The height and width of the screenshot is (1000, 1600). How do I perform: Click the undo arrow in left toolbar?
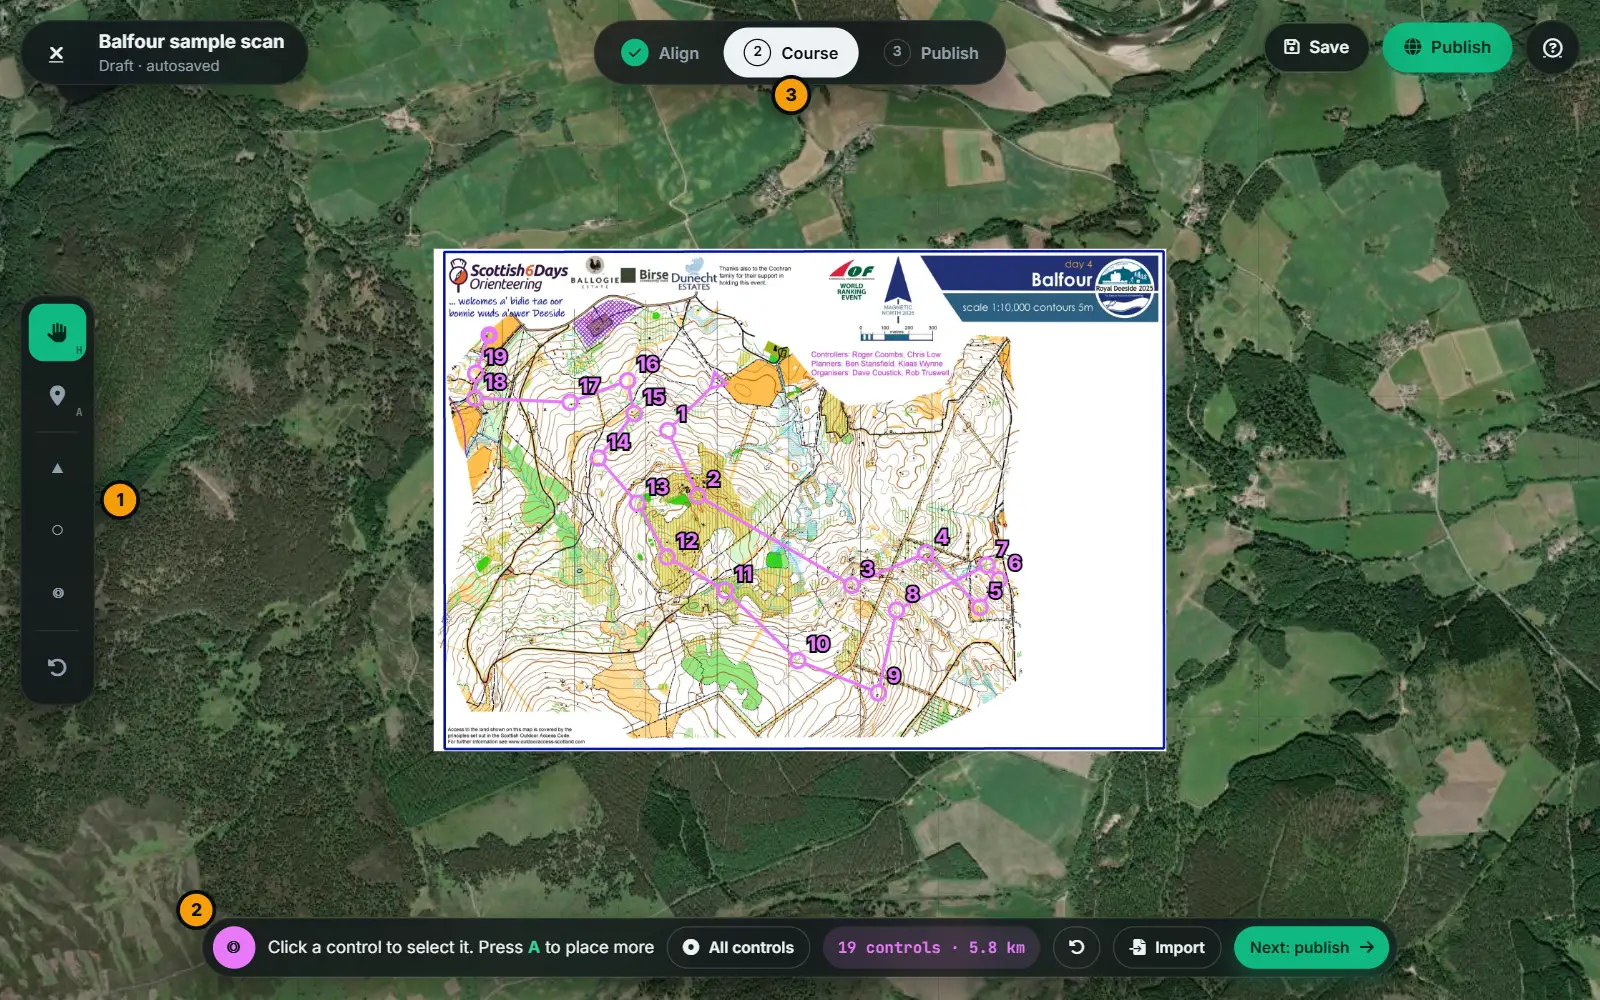[x=57, y=667]
